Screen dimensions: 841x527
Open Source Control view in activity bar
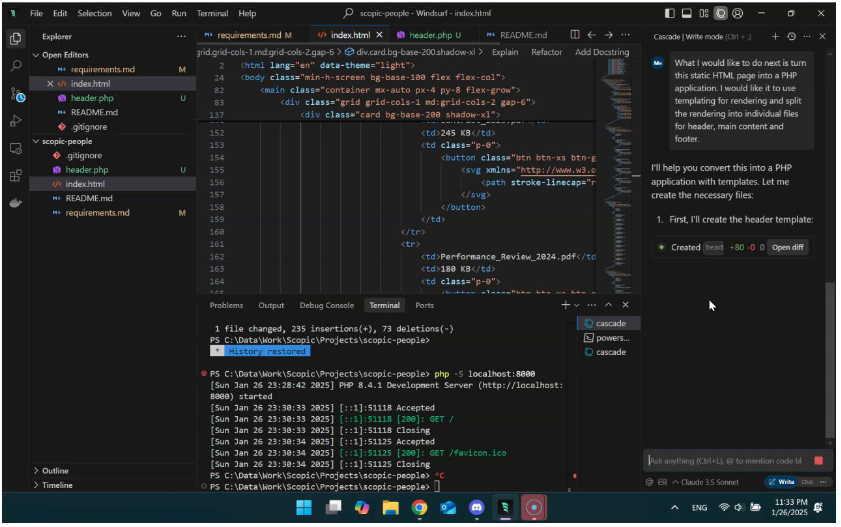click(17, 95)
